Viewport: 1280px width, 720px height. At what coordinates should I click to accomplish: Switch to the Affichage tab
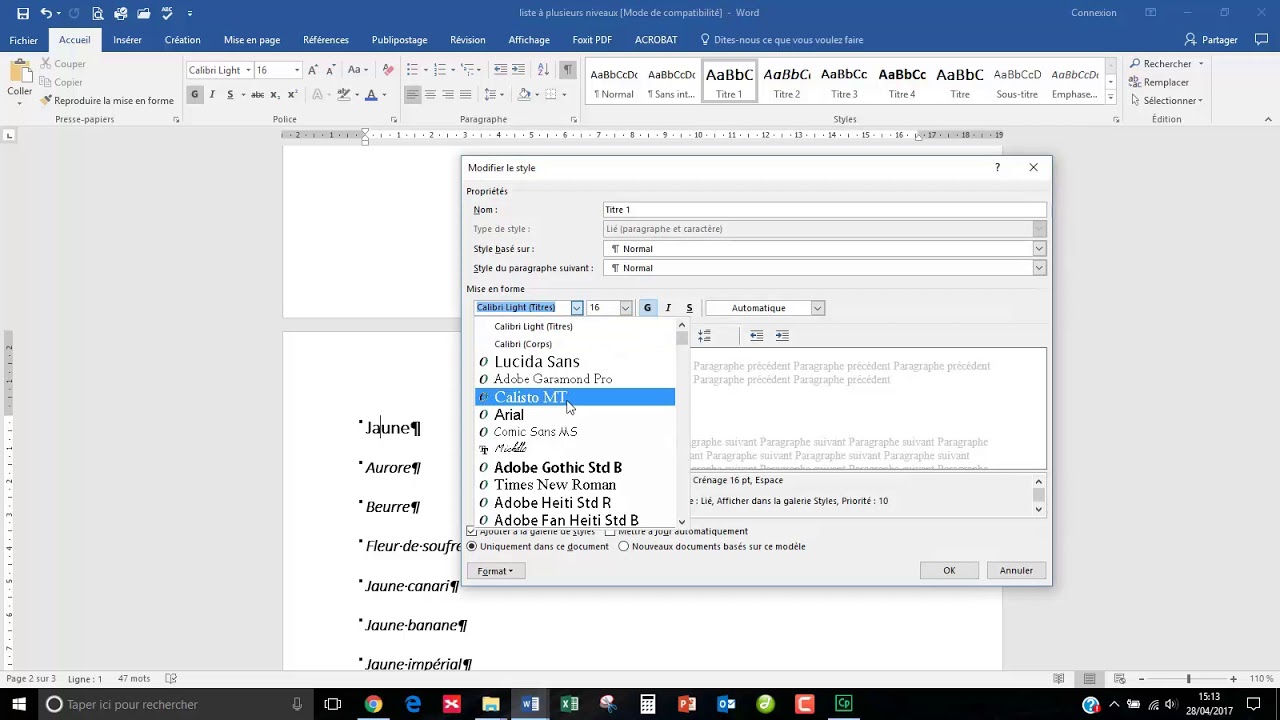[x=529, y=40]
